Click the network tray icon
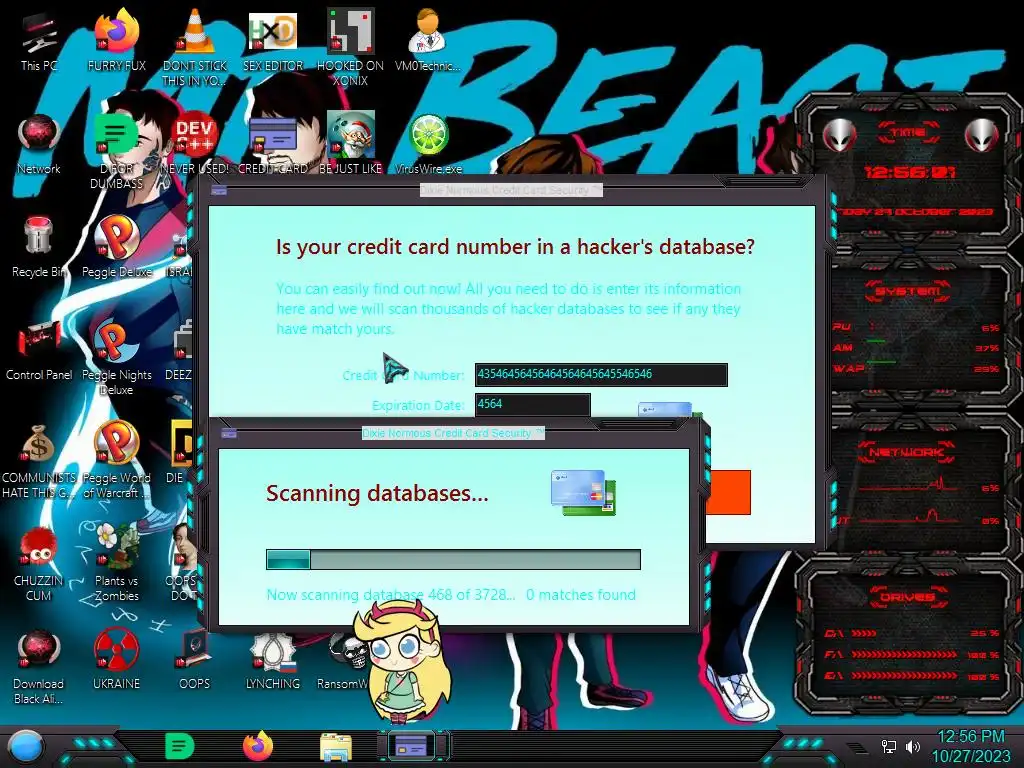The width and height of the screenshot is (1024, 768). (889, 746)
